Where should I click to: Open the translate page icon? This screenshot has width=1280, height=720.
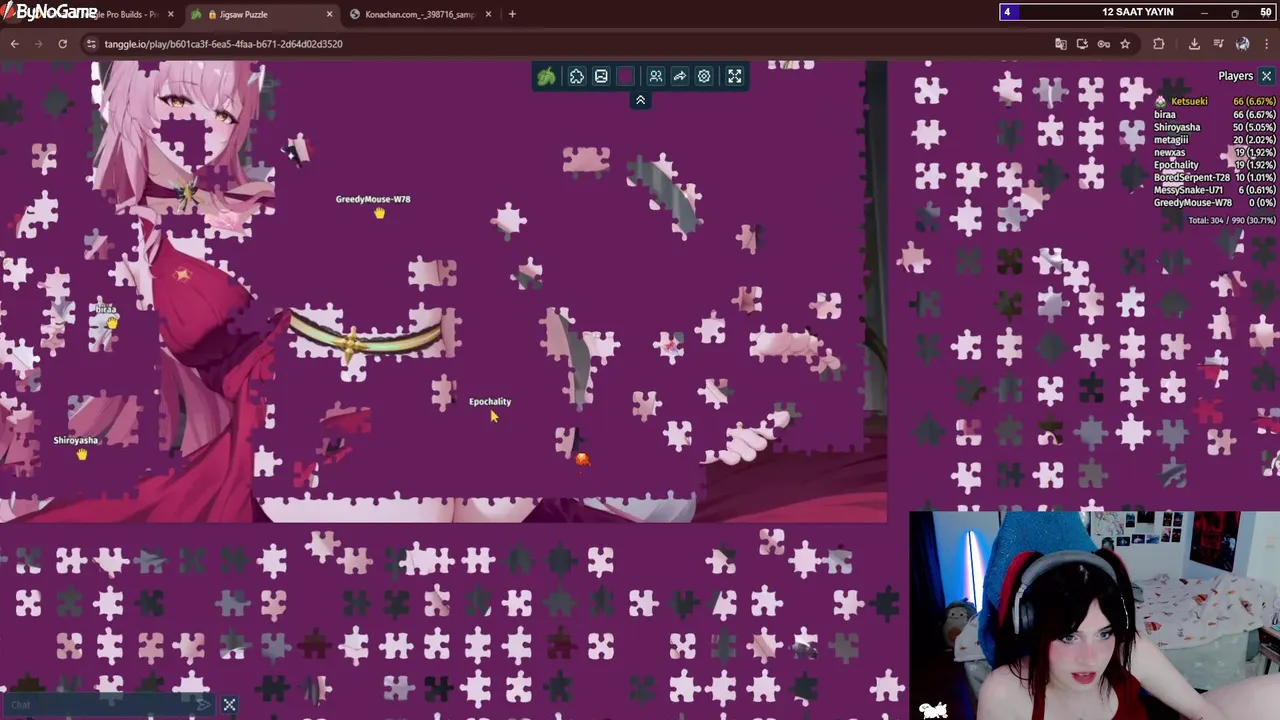[x=1061, y=44]
